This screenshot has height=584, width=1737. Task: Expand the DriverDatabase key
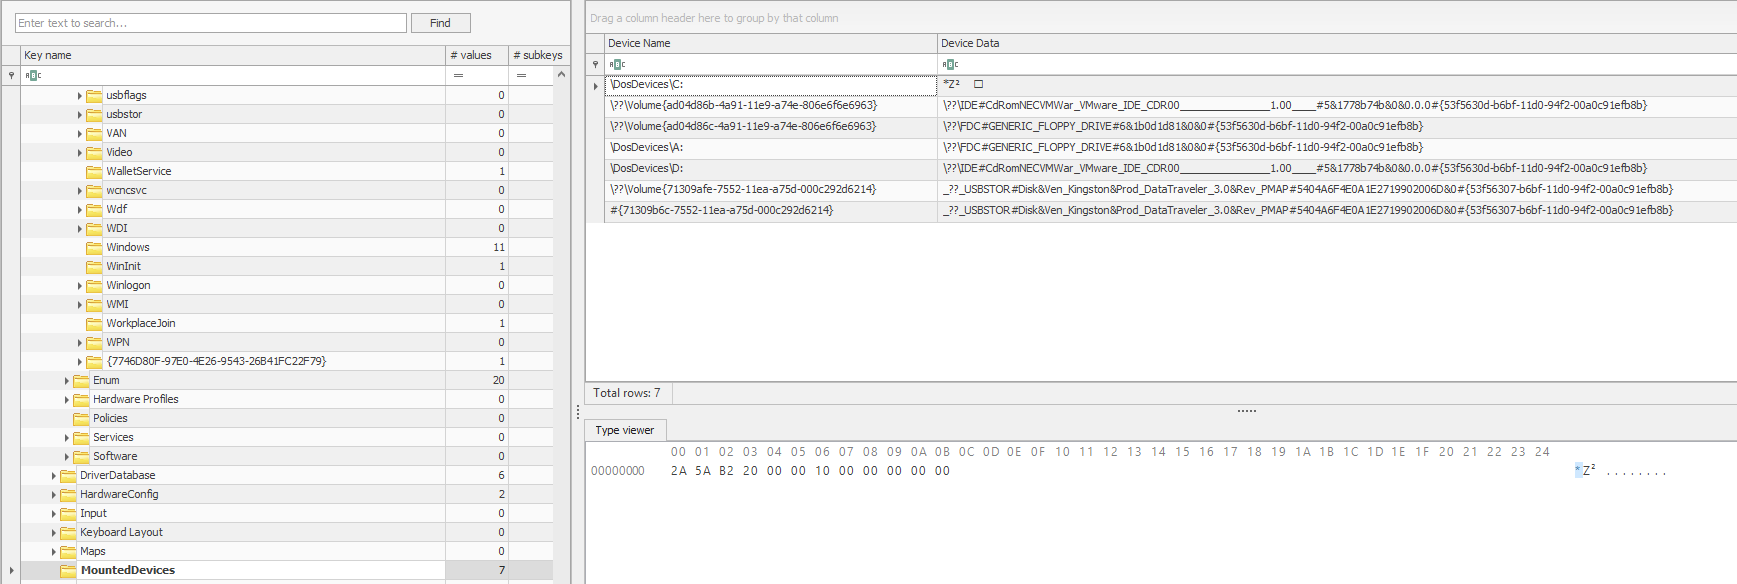click(x=54, y=476)
